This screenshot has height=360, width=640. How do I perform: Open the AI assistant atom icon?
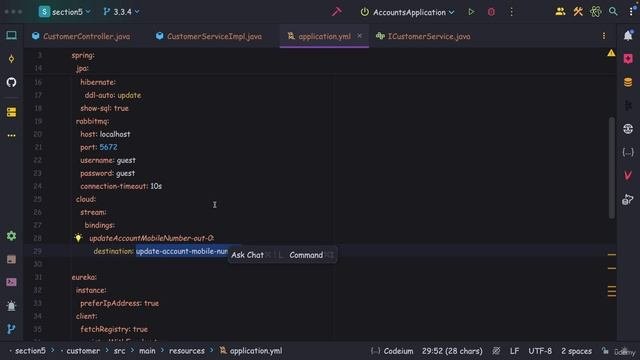(x=596, y=12)
